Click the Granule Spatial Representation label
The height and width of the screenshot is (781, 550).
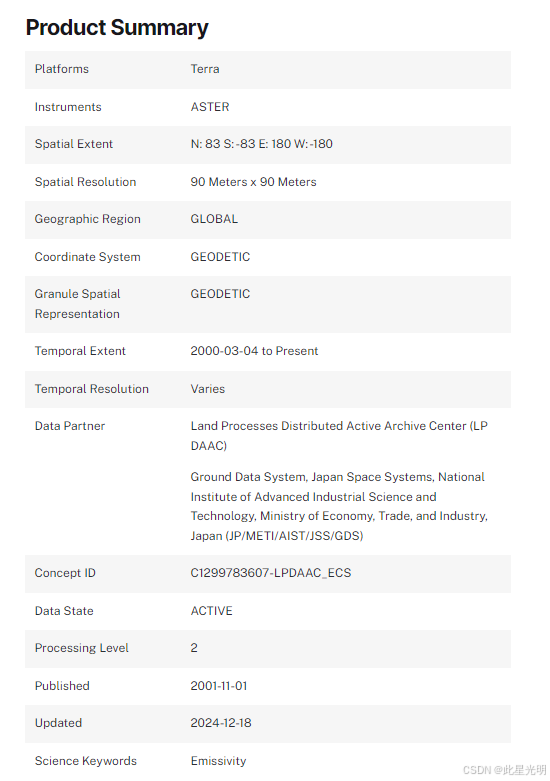click(x=77, y=304)
